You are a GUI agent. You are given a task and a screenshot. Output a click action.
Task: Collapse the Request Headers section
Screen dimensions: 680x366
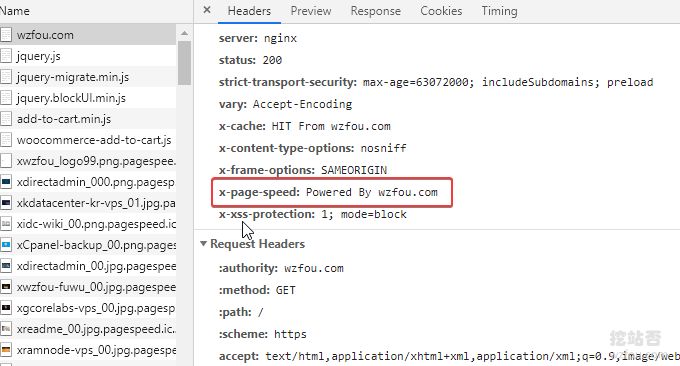pos(203,244)
